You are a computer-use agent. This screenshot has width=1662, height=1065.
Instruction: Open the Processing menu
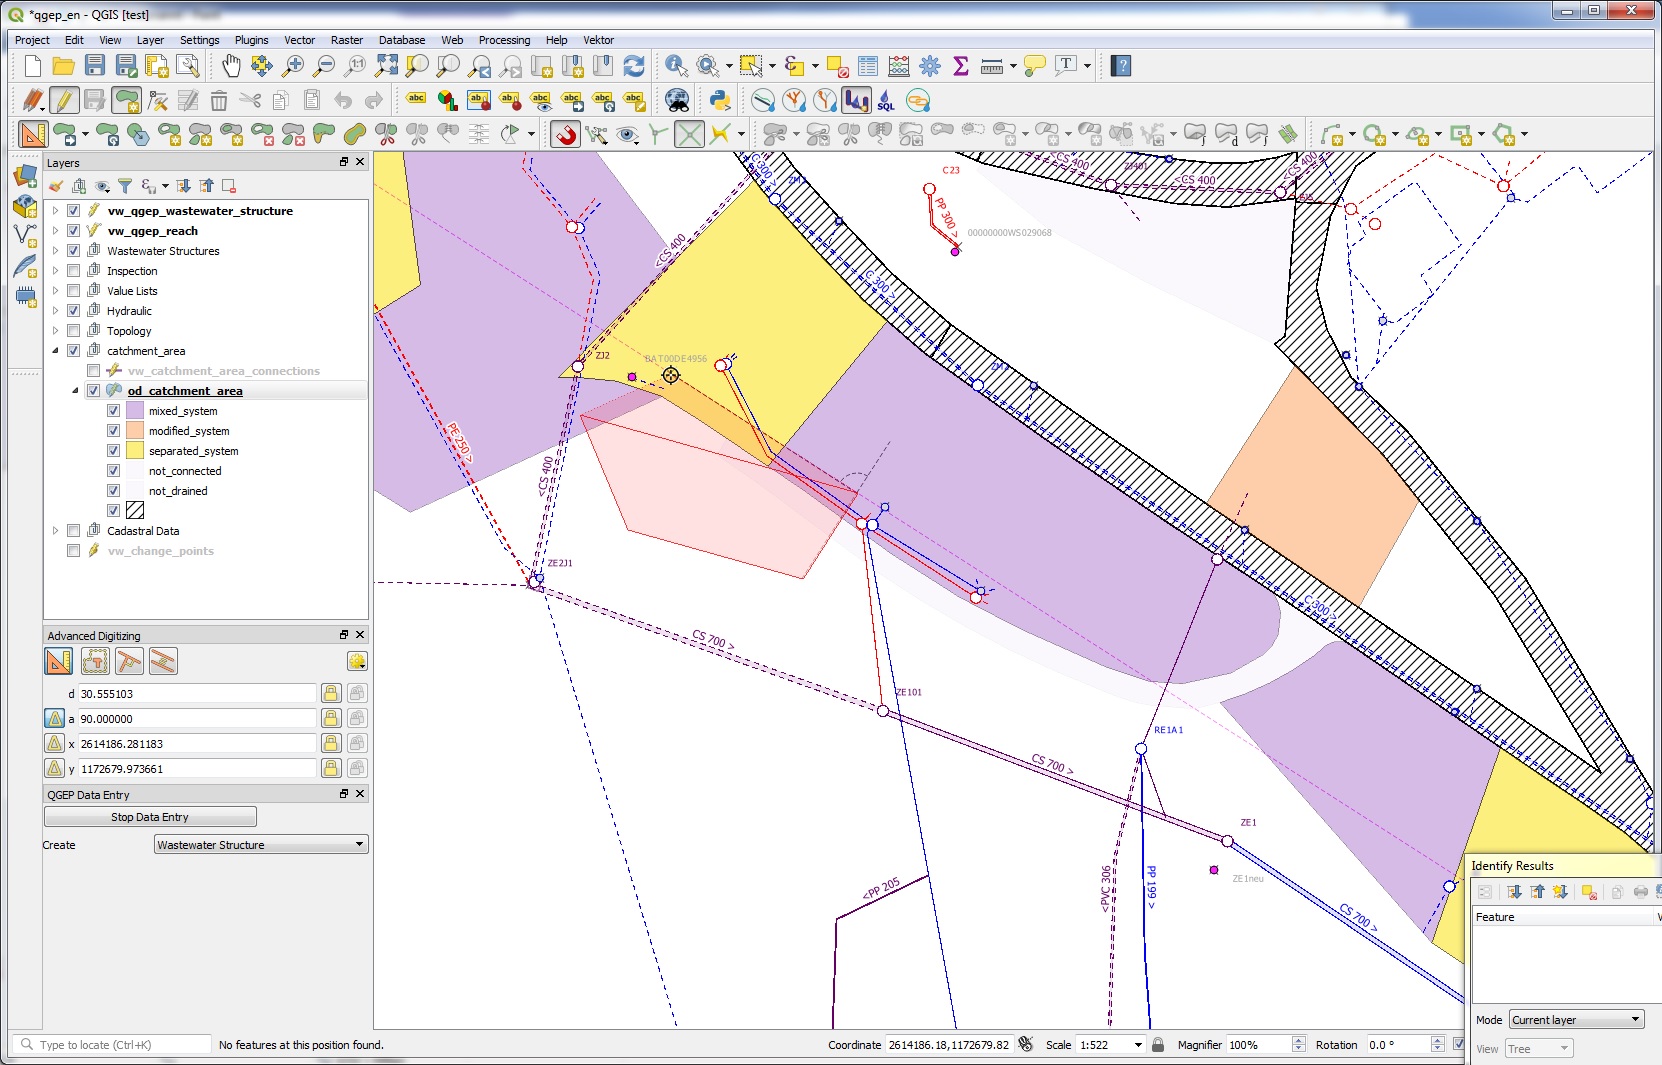tap(504, 40)
